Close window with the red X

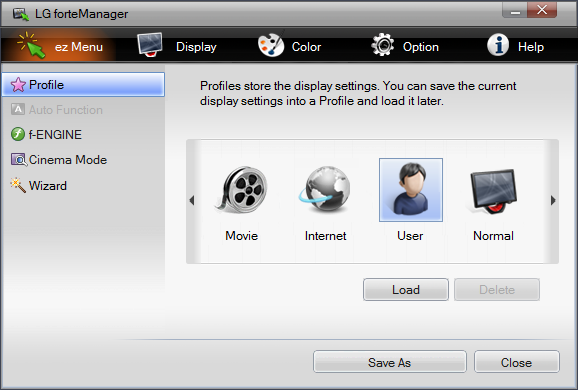542,10
